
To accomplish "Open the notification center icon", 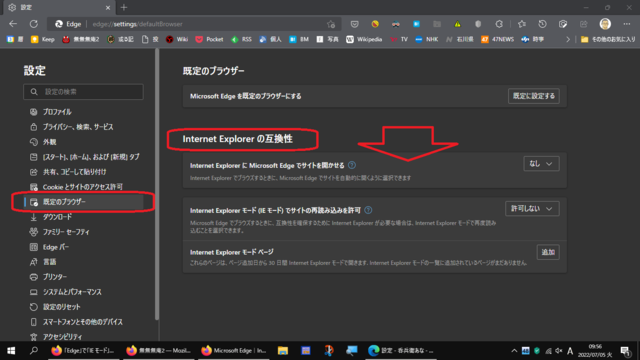I will (625, 351).
